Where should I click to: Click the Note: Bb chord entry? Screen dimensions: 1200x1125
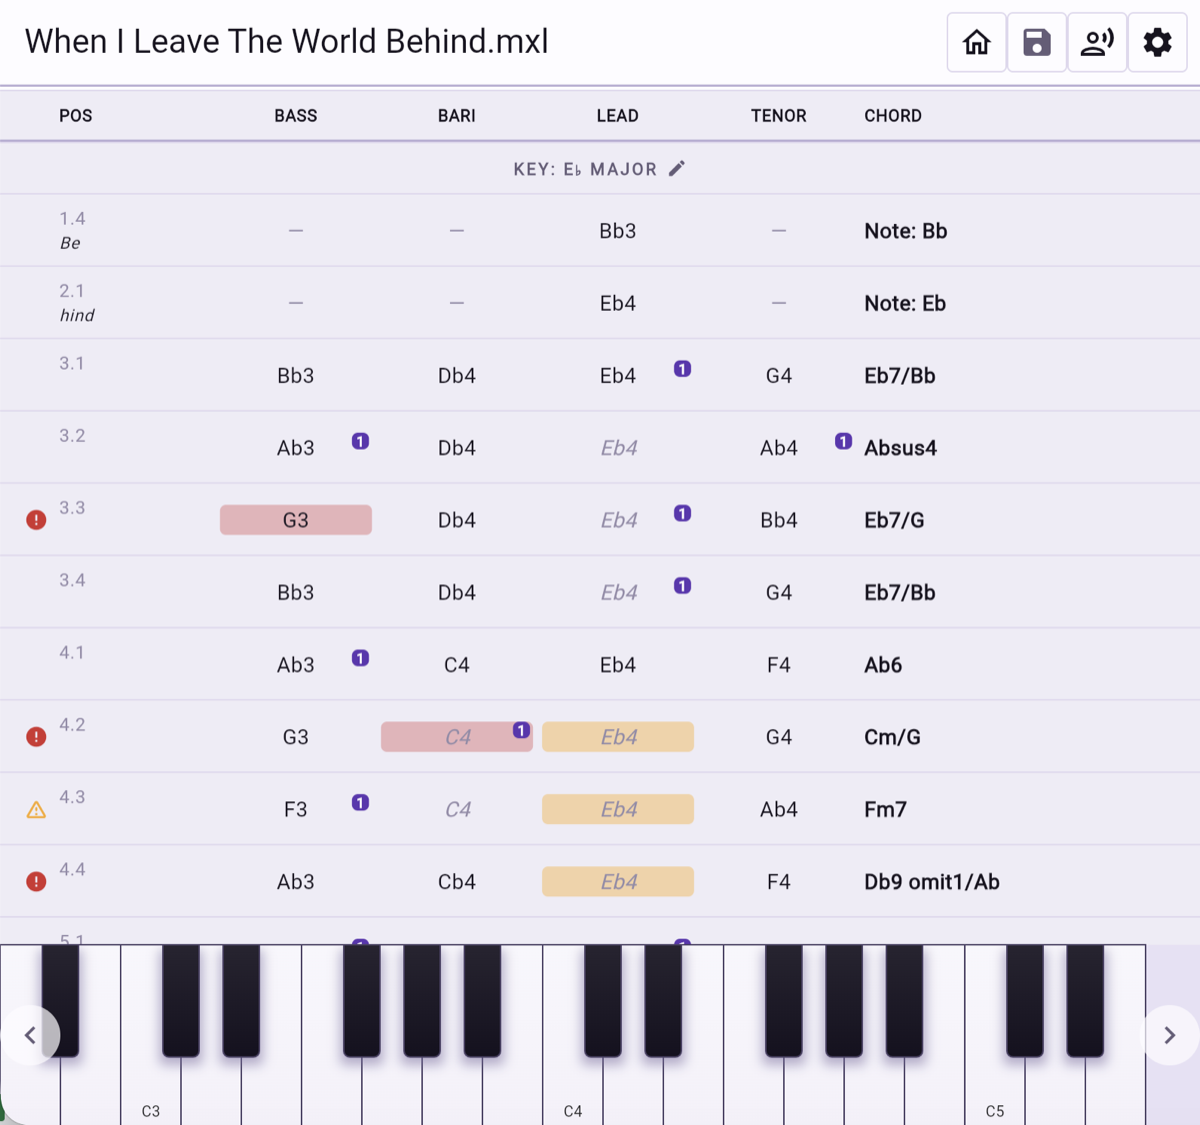[x=906, y=231]
